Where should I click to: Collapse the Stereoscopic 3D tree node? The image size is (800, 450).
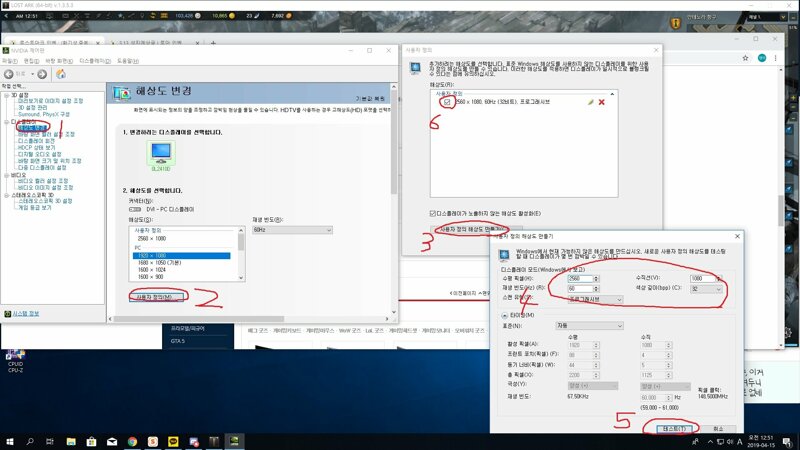(x=7, y=195)
